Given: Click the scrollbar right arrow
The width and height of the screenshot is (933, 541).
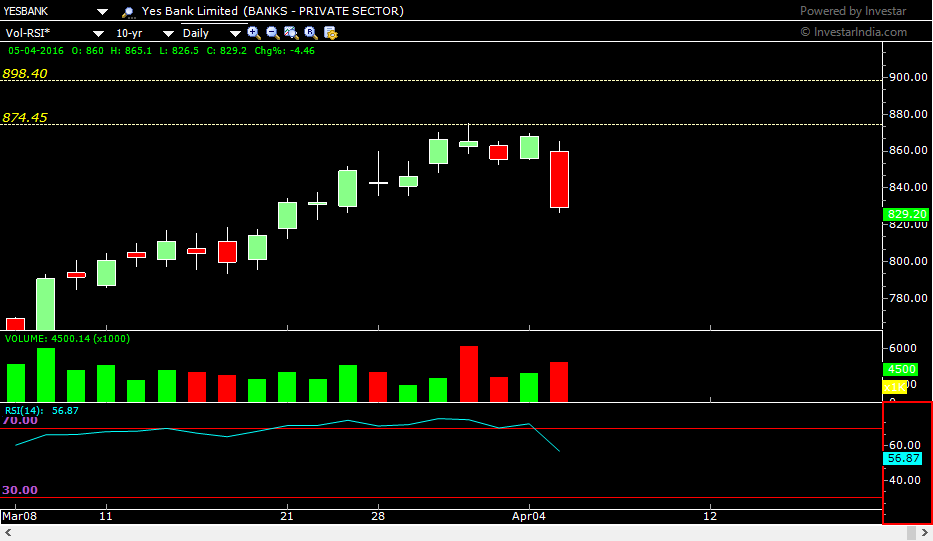Looking at the screenshot, I should click(x=925, y=533).
